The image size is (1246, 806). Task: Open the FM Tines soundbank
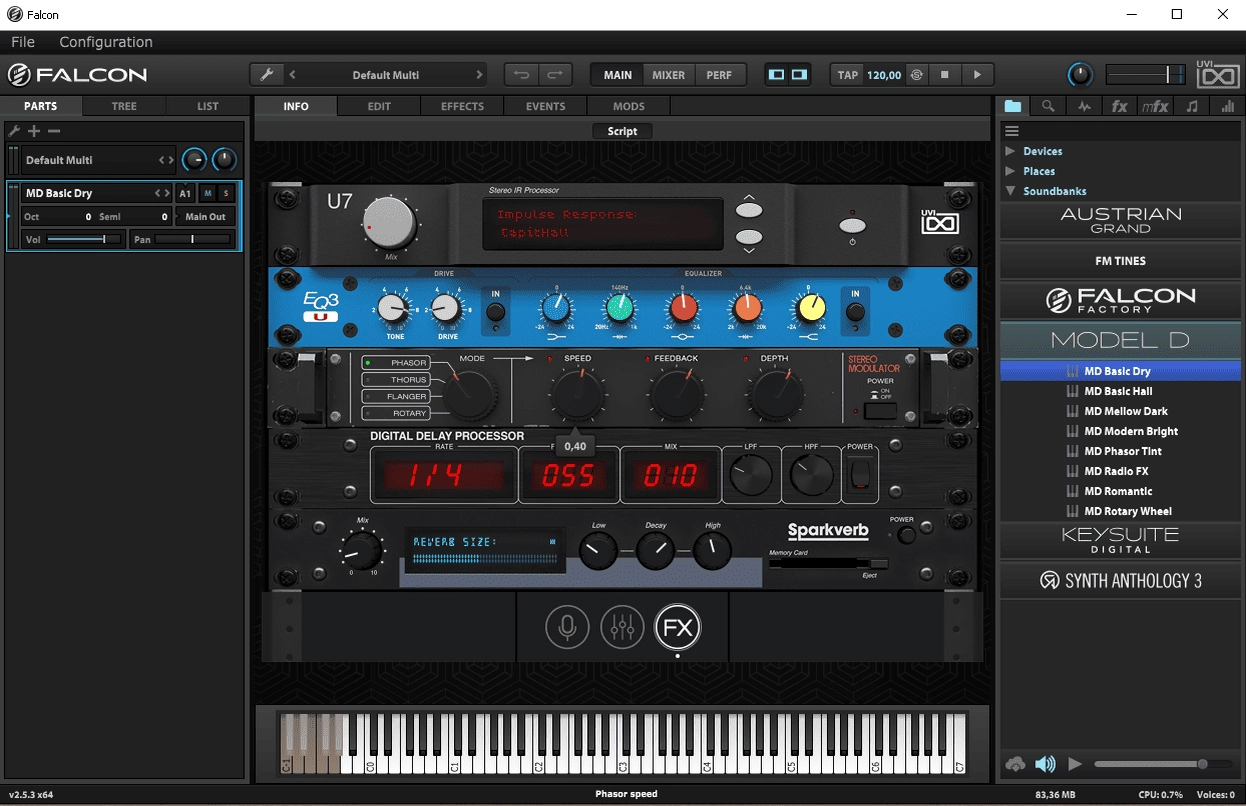click(x=1120, y=261)
